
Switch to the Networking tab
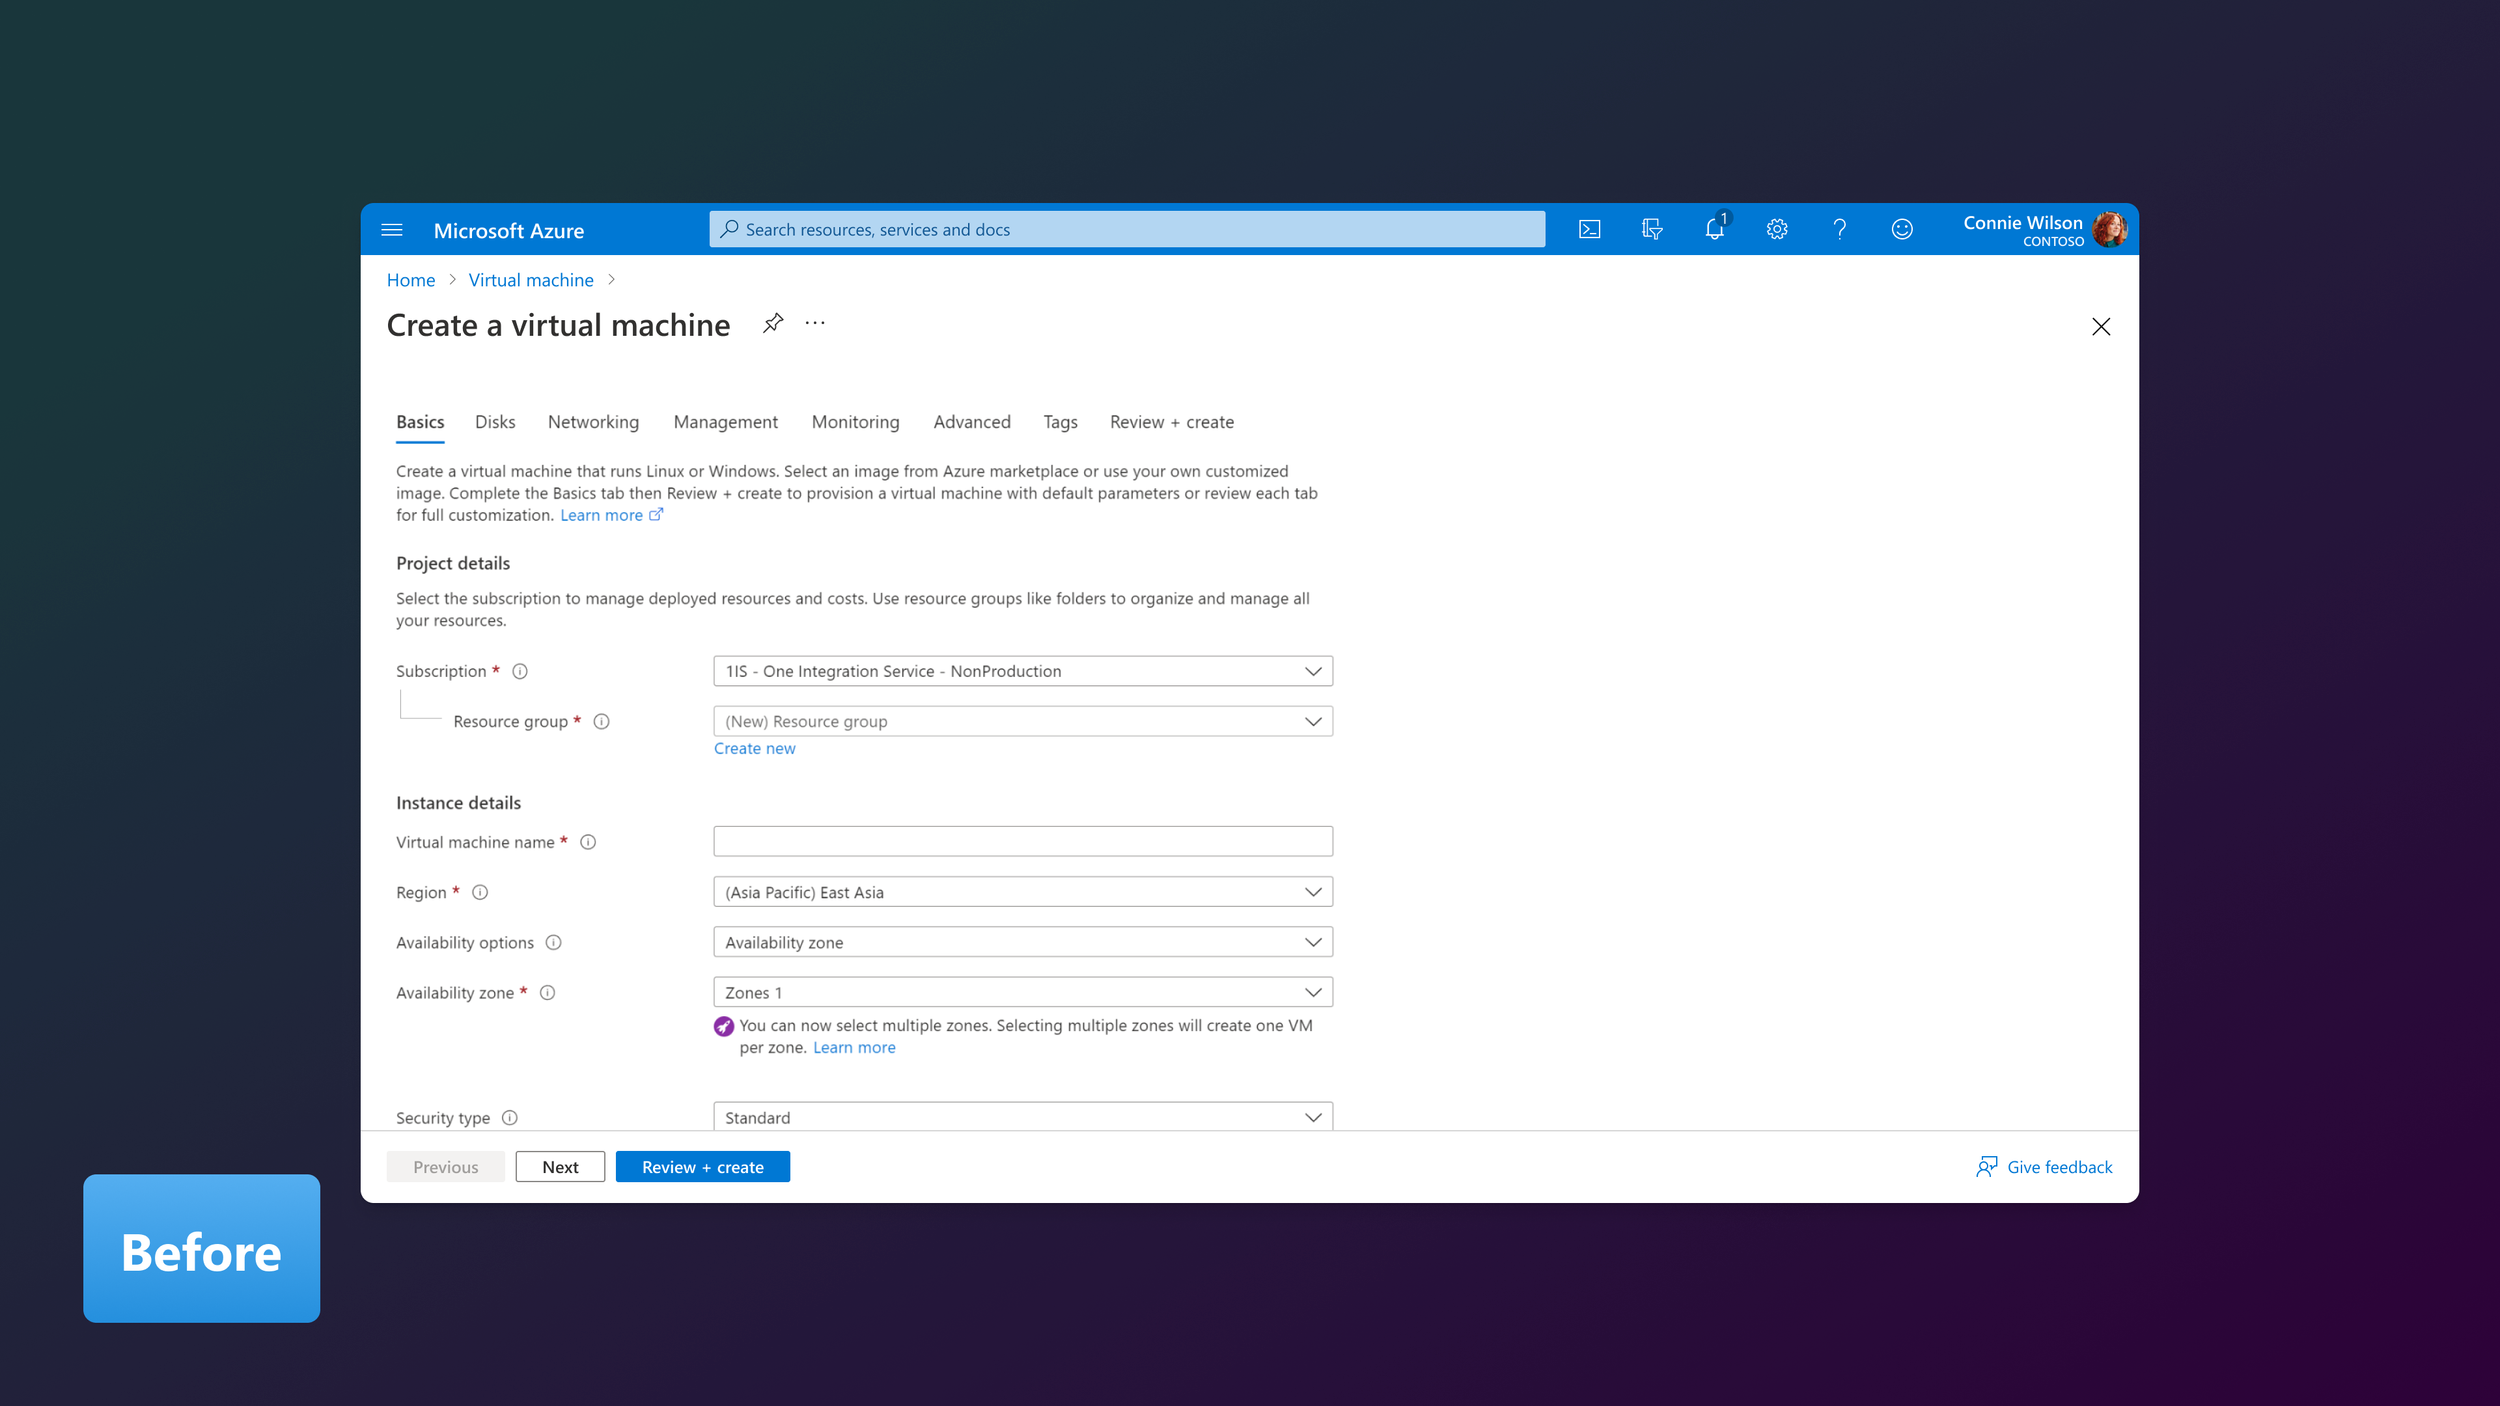click(593, 422)
